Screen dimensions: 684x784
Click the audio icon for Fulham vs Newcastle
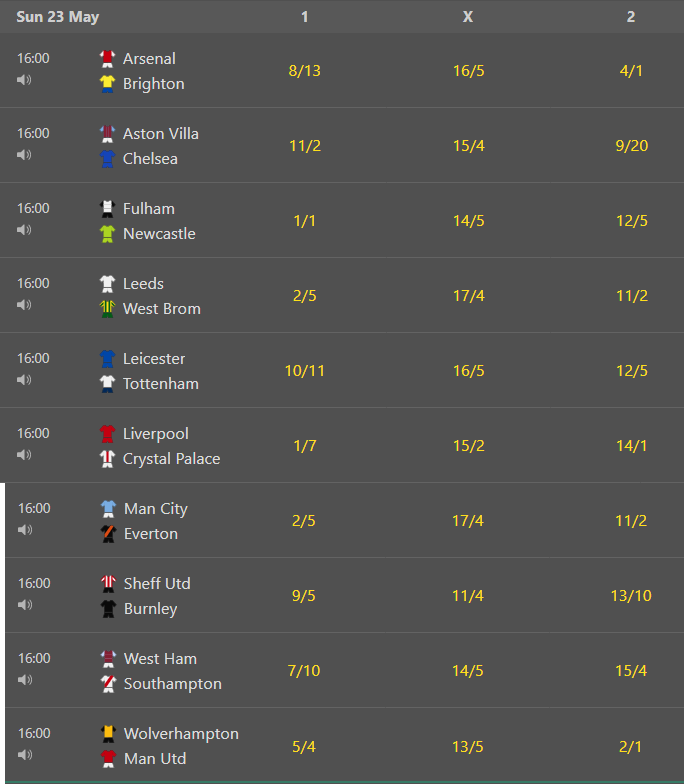pyautogui.click(x=24, y=230)
